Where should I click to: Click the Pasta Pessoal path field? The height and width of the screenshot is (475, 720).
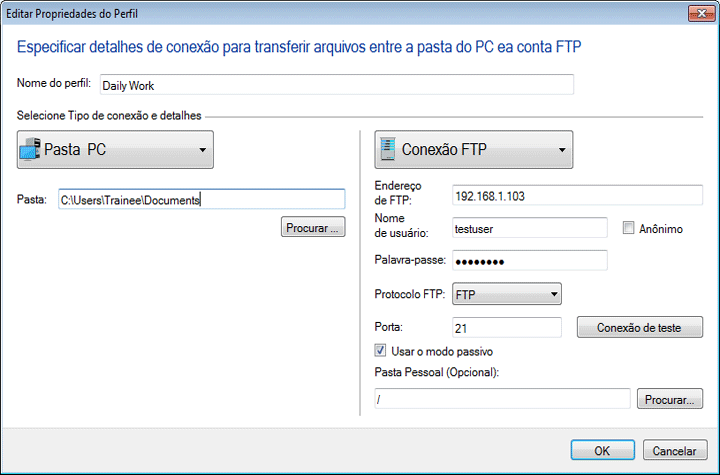501,399
